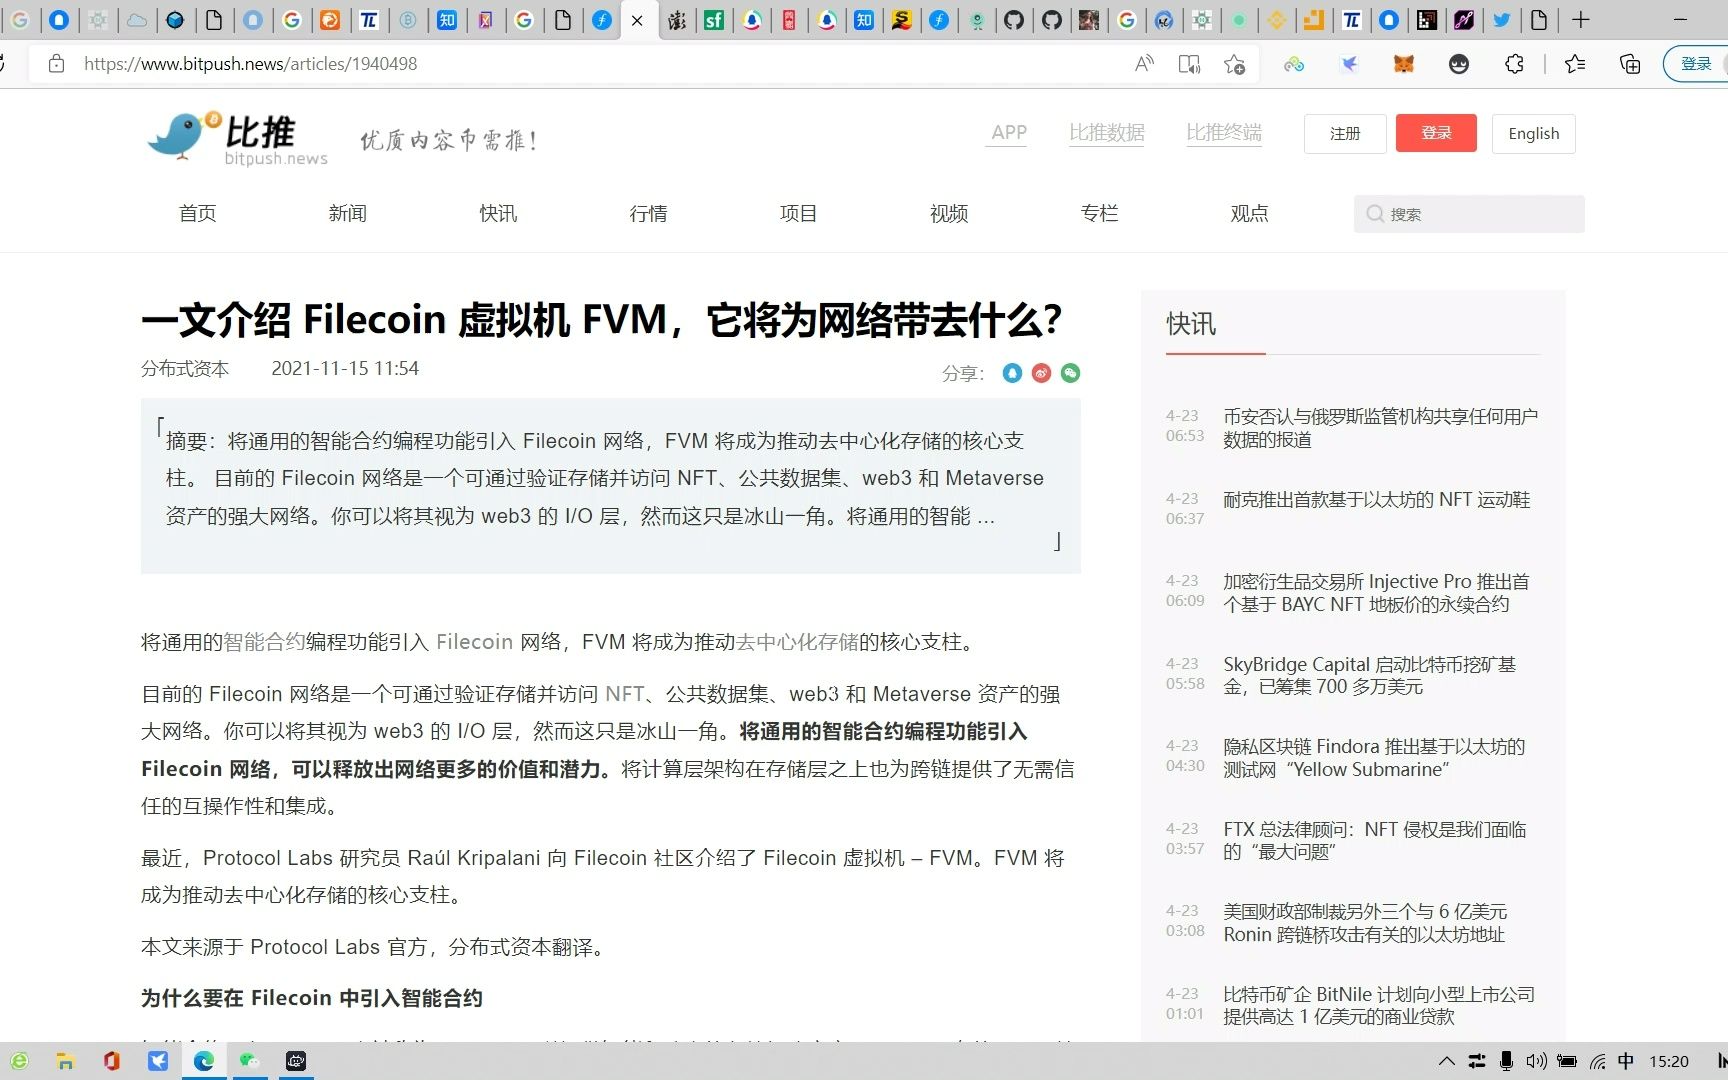1728x1080 pixels.
Task: Open the 行情 navigation item
Action: point(648,213)
